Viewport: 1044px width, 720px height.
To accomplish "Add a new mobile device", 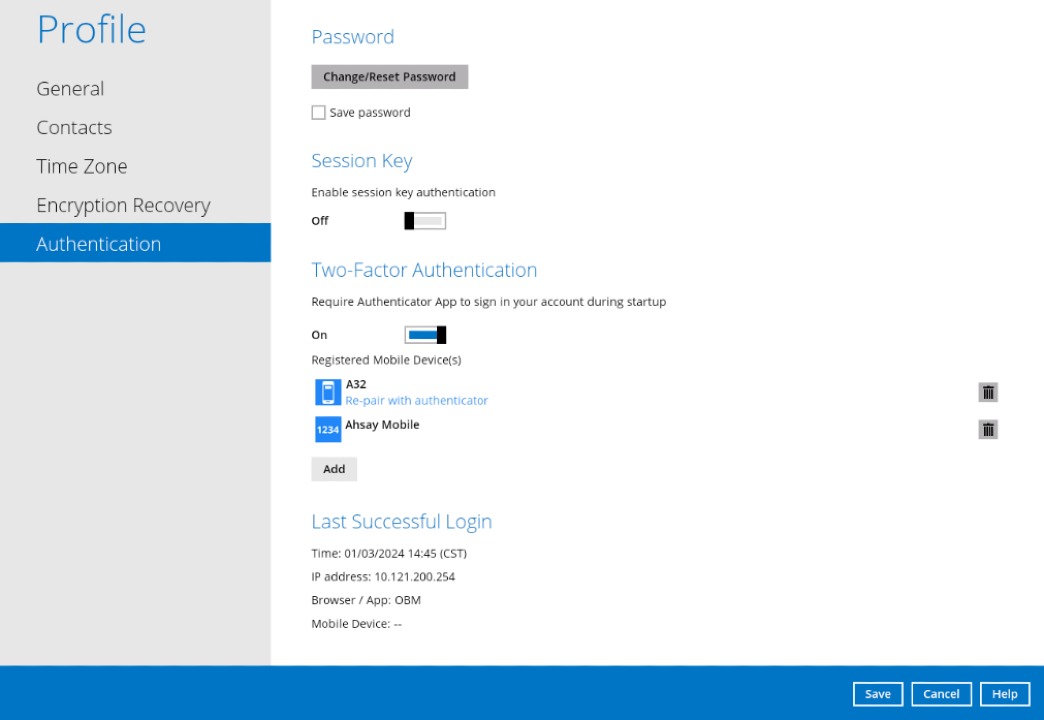I will click(x=334, y=469).
